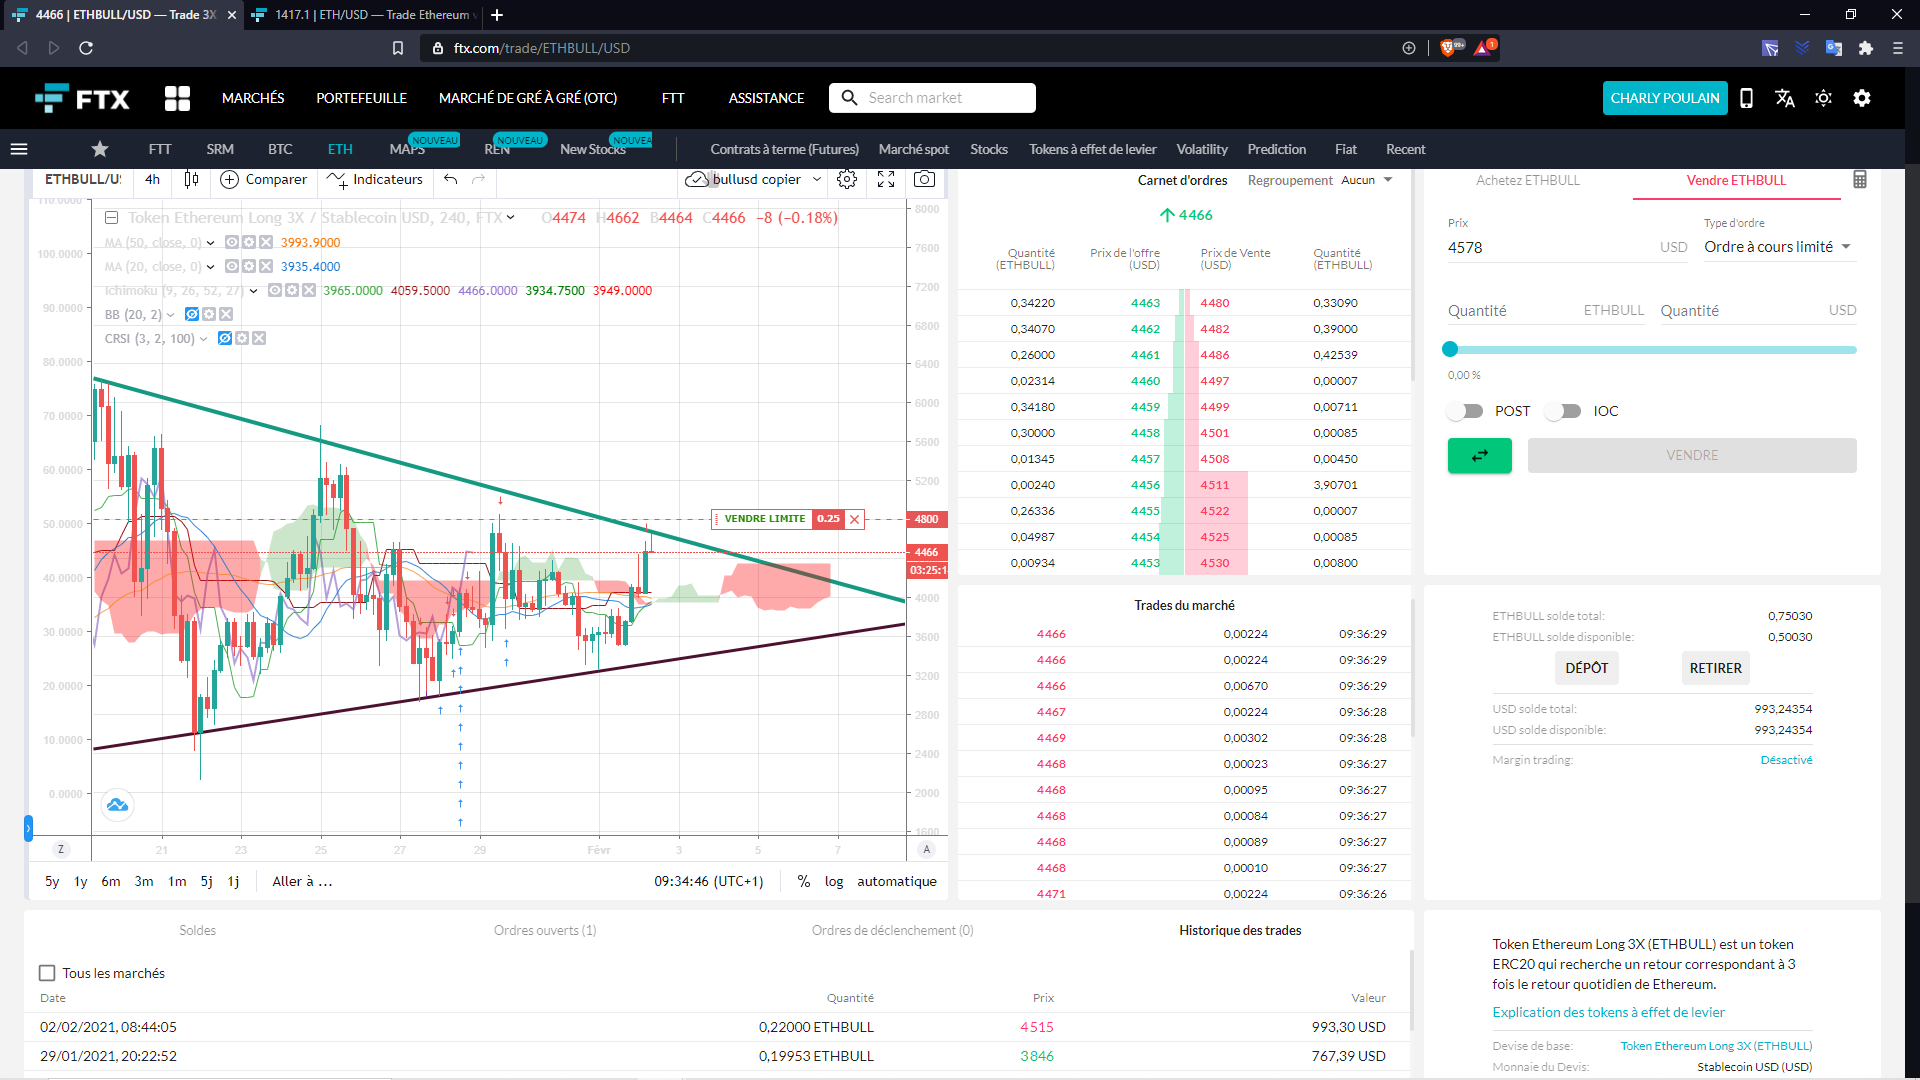The image size is (1920, 1080).
Task: Click the Désactivé margin trading link
Action: 1786,760
